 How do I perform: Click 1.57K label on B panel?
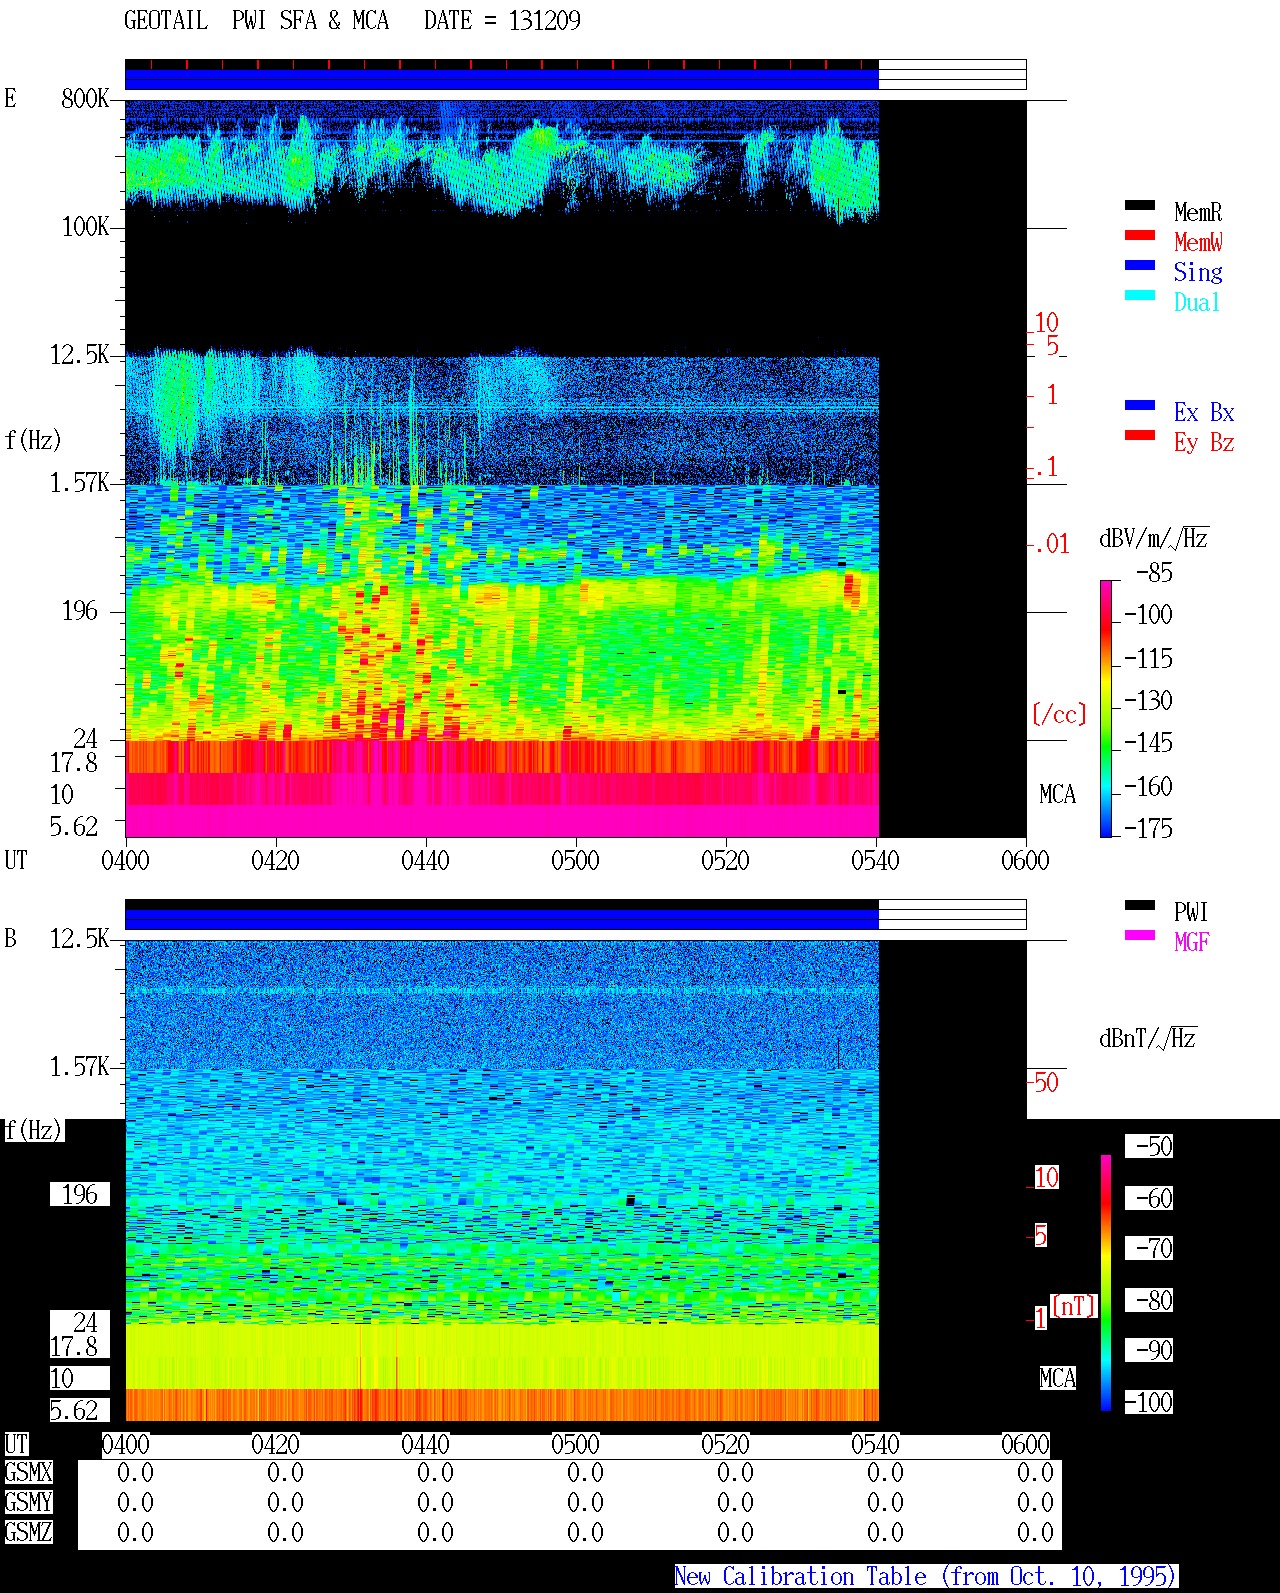79,1066
